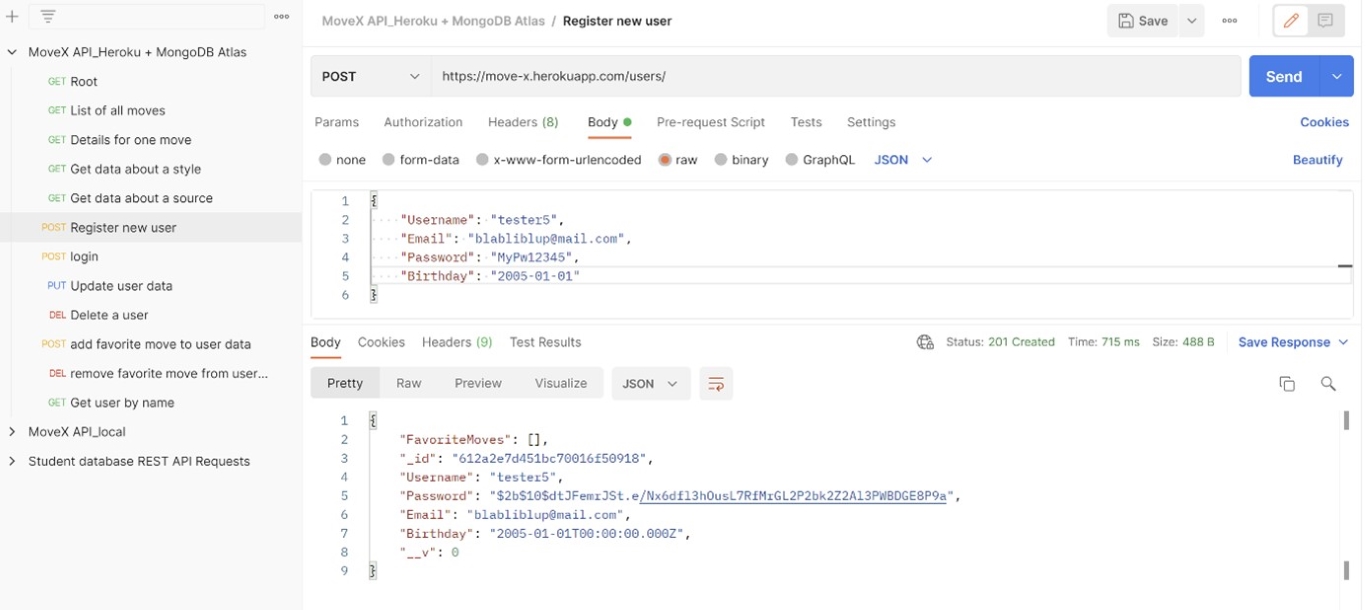Viewport: 1366px width, 610px height.
Task: Open the filter icon in sidebar search
Action: 47,16
